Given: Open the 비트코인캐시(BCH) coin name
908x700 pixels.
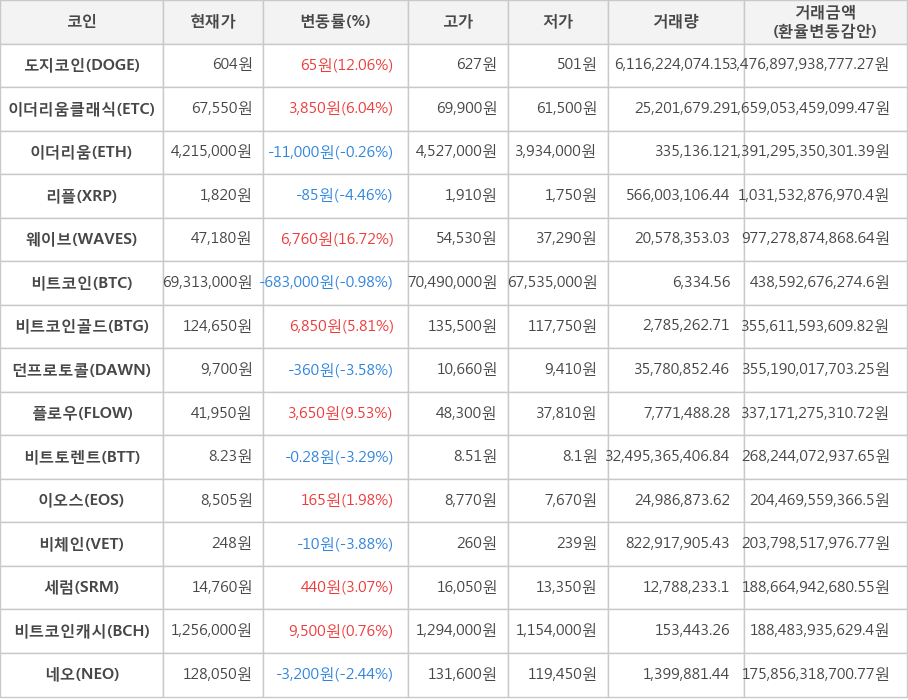Looking at the screenshot, I should coord(82,631).
